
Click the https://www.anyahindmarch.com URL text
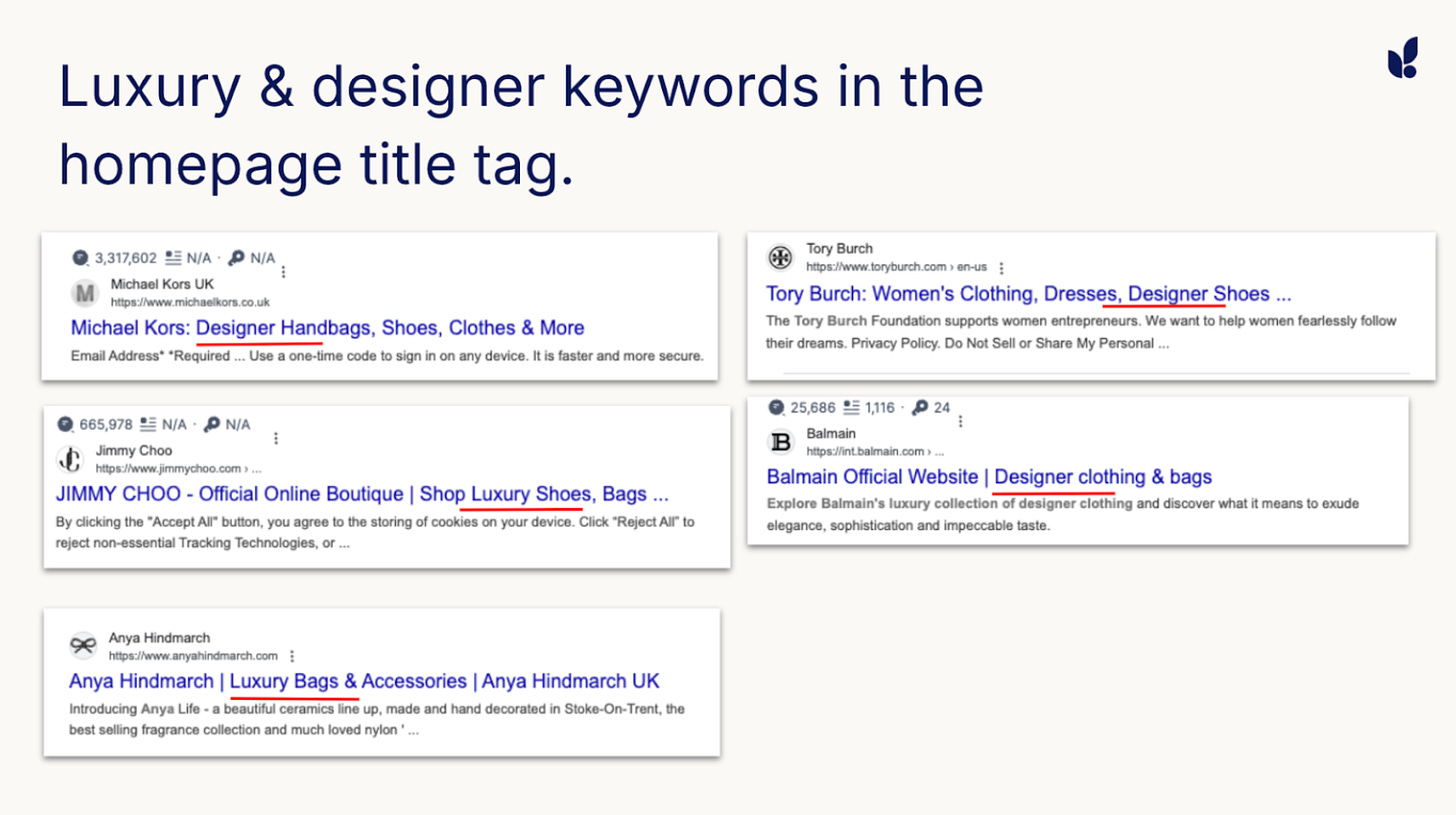(x=193, y=656)
